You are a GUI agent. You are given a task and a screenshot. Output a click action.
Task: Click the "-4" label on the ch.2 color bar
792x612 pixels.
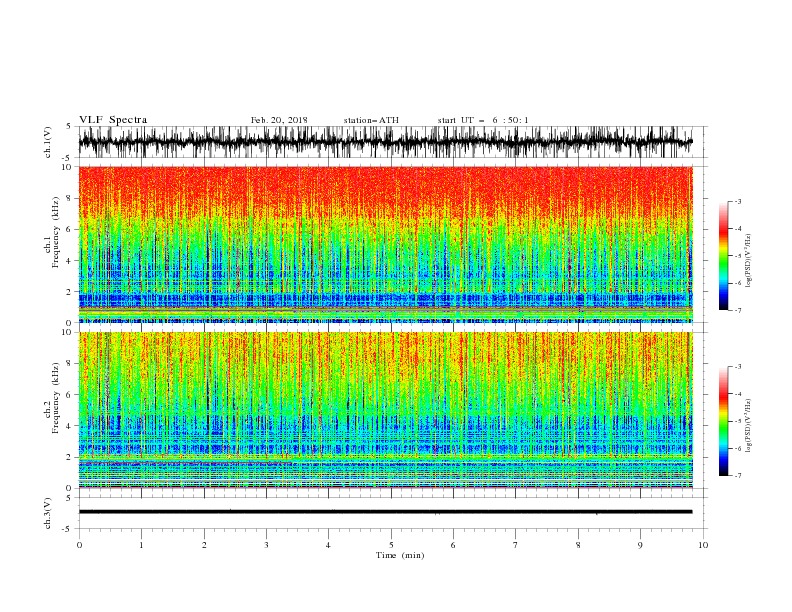click(737, 394)
